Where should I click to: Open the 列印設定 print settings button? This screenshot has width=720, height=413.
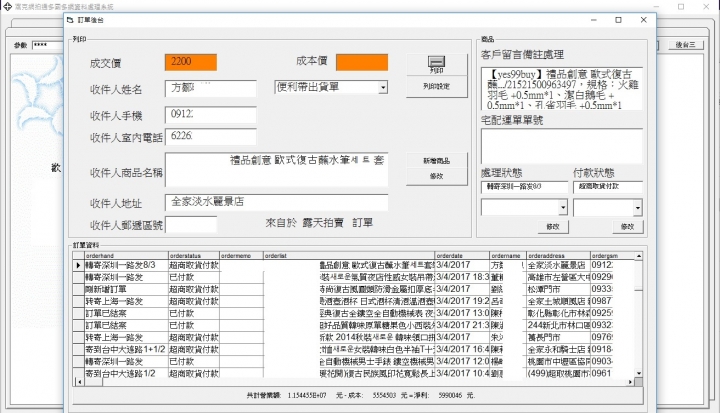pos(436,86)
